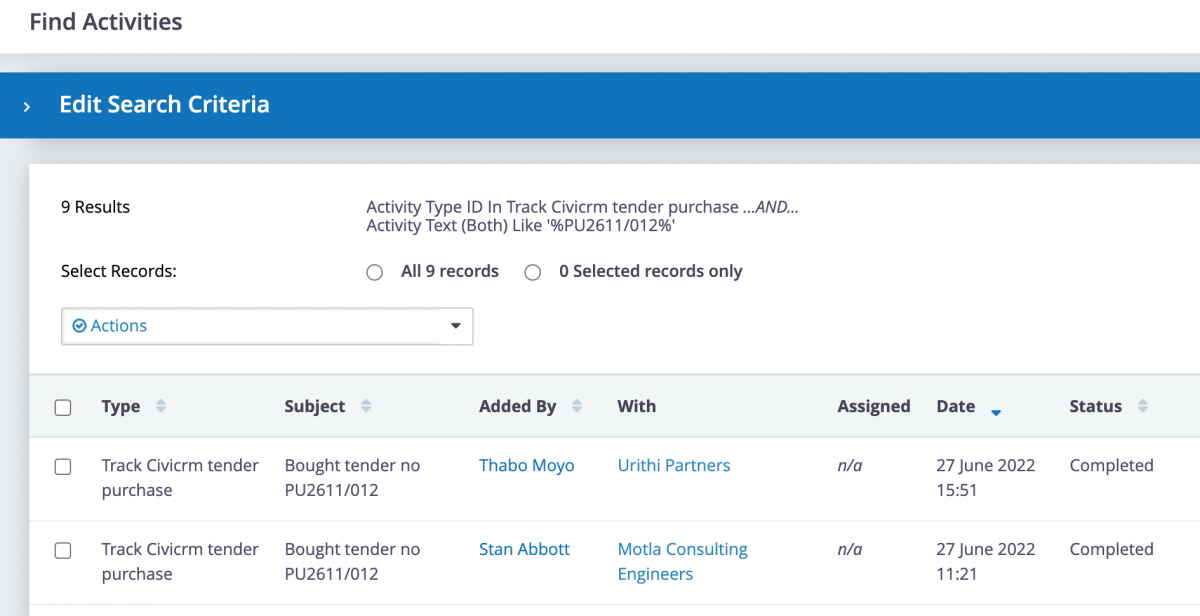This screenshot has width=1200, height=616.
Task: Choose the Selected records only radio option
Action: click(533, 272)
